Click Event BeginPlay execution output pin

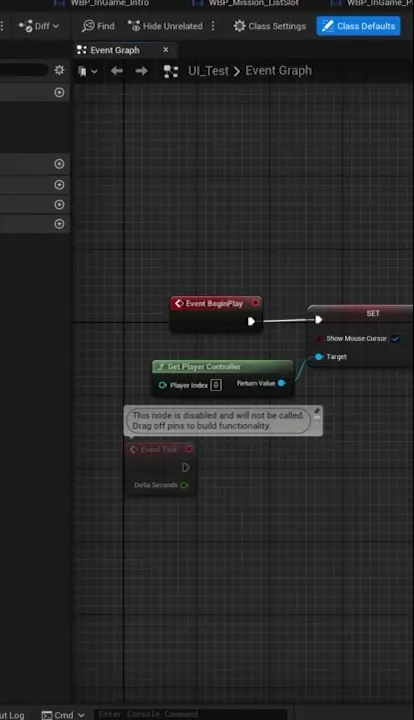coord(251,321)
